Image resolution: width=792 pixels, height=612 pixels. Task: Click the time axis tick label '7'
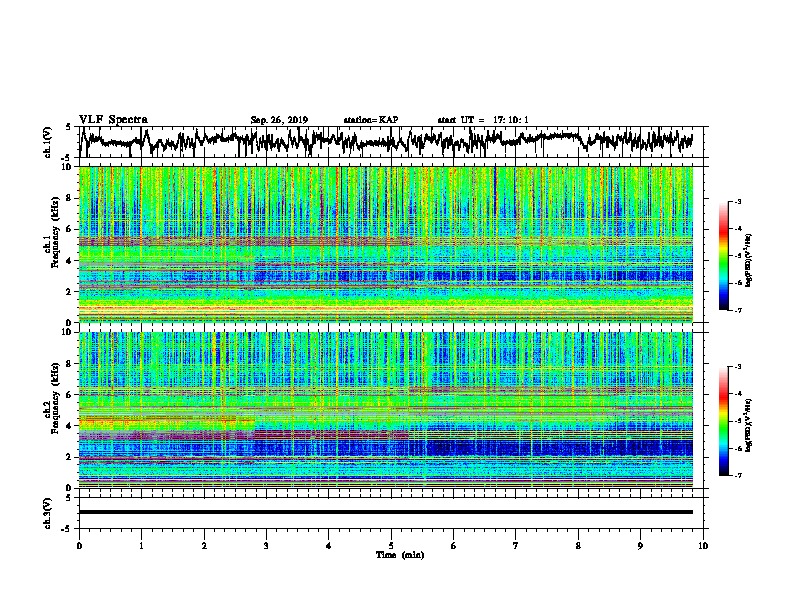coord(516,546)
